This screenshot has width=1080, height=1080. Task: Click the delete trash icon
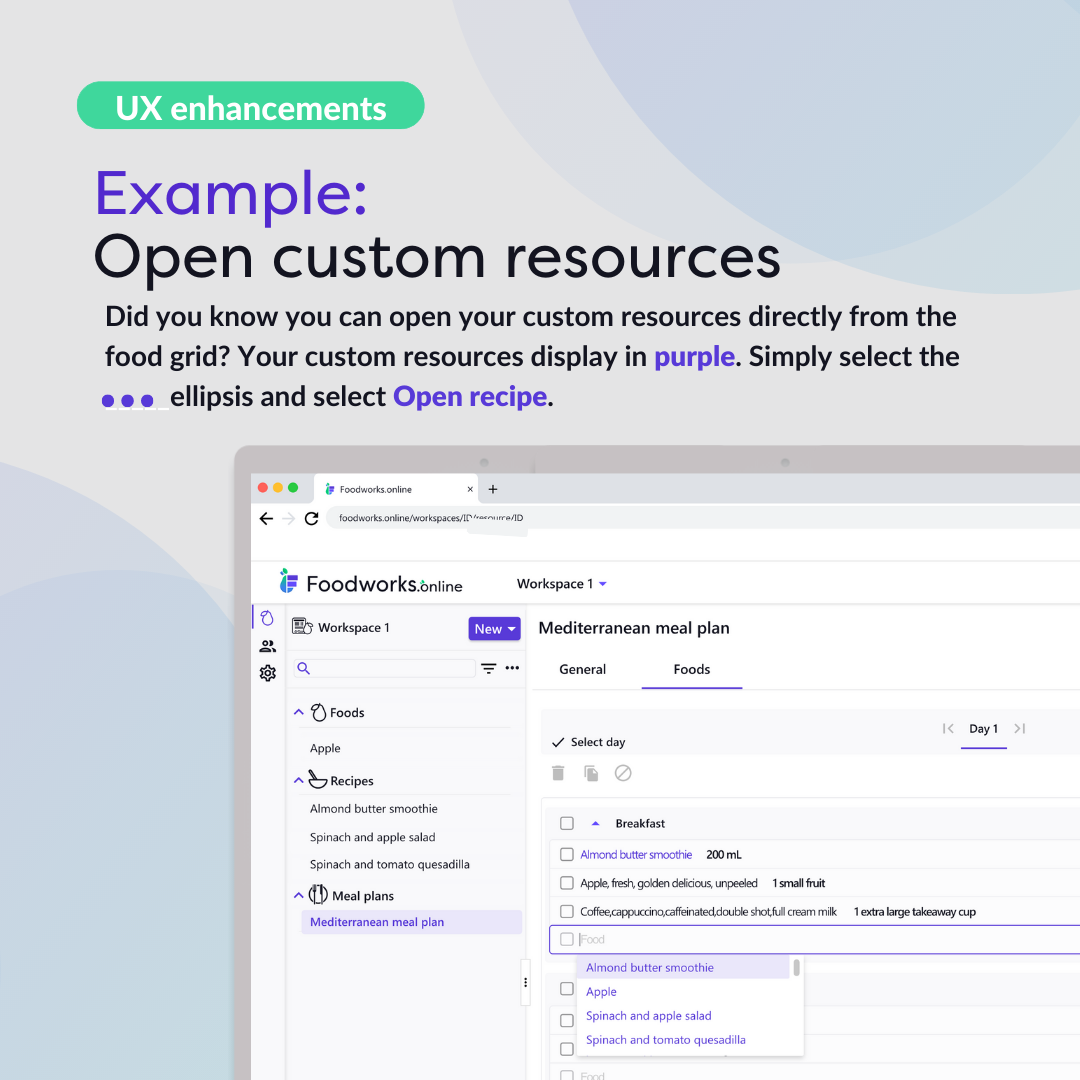pos(558,773)
